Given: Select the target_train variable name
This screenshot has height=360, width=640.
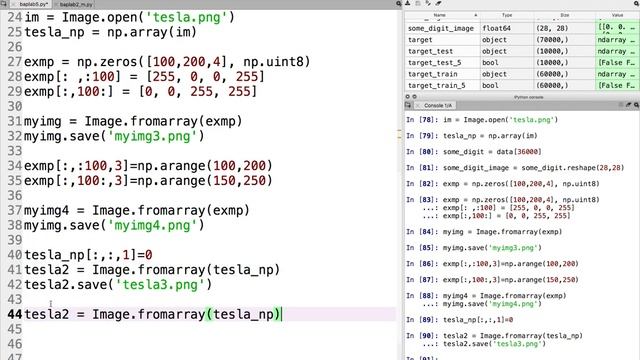Looking at the screenshot, I should 433,74.
